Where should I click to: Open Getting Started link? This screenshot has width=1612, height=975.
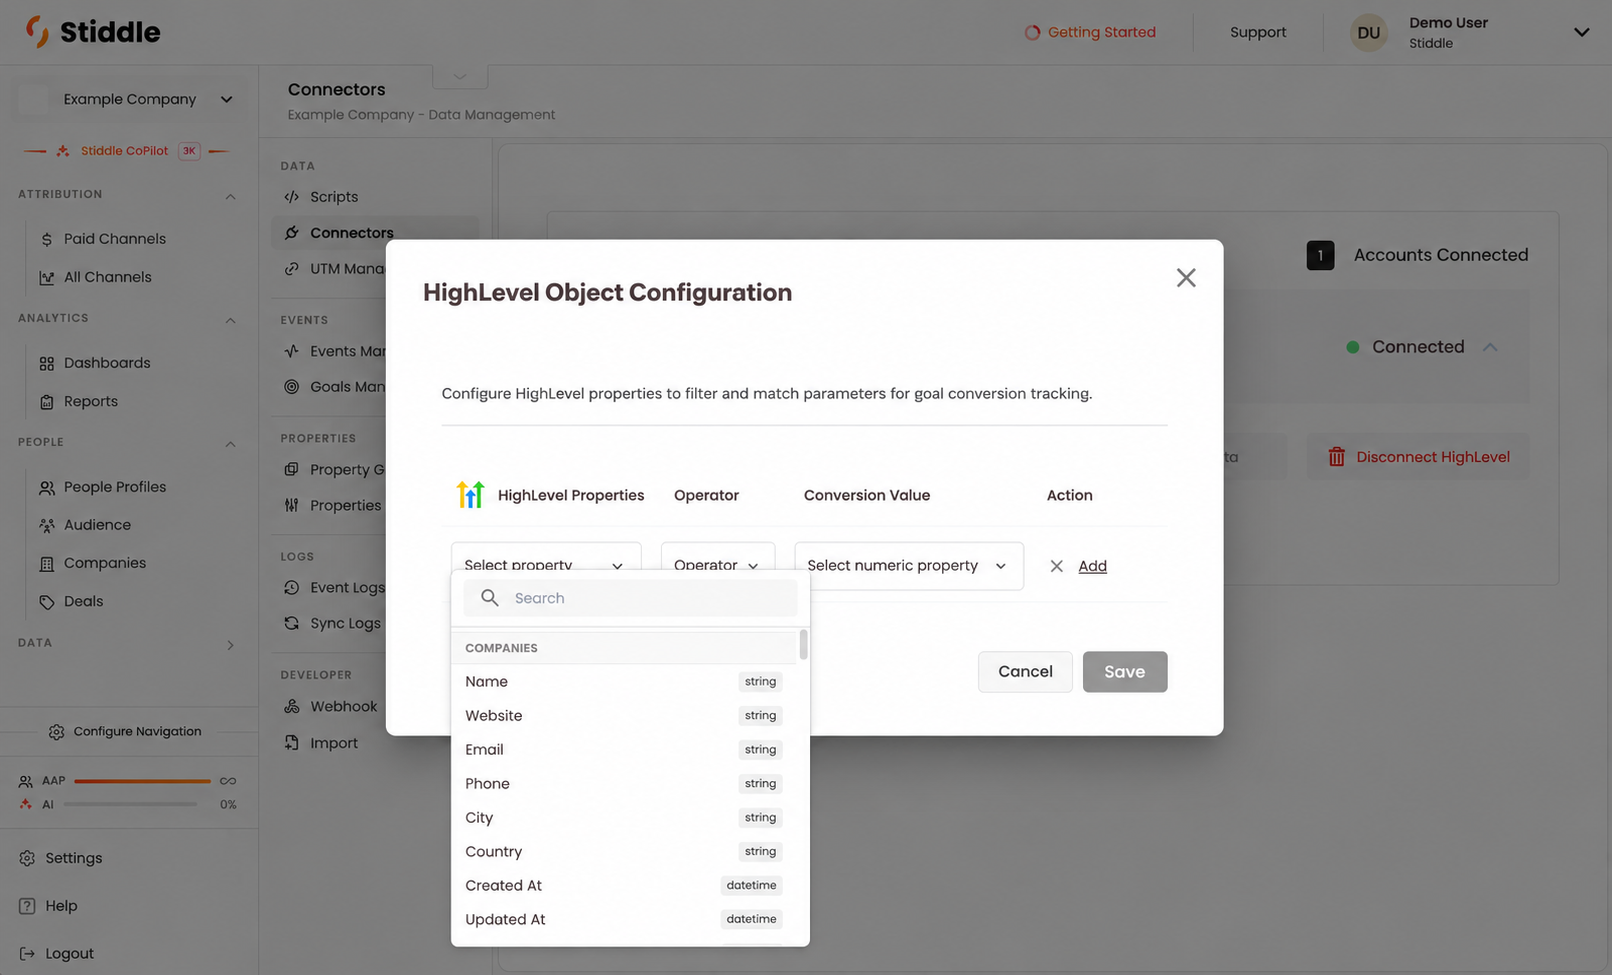point(1090,32)
